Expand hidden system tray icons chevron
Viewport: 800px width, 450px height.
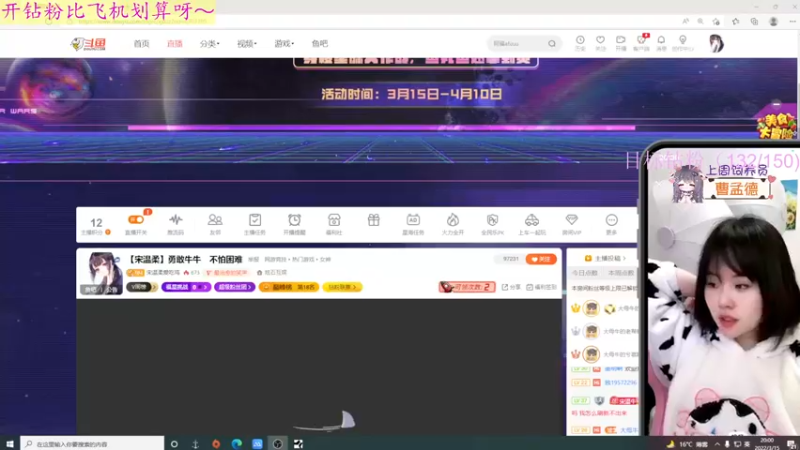click(x=717, y=444)
